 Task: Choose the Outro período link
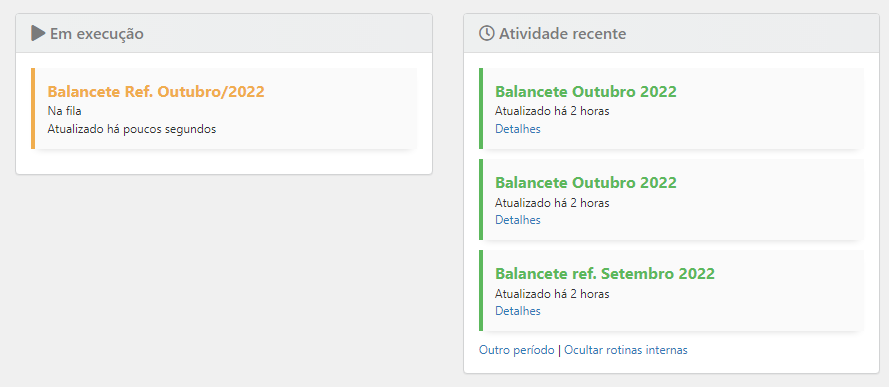517,350
